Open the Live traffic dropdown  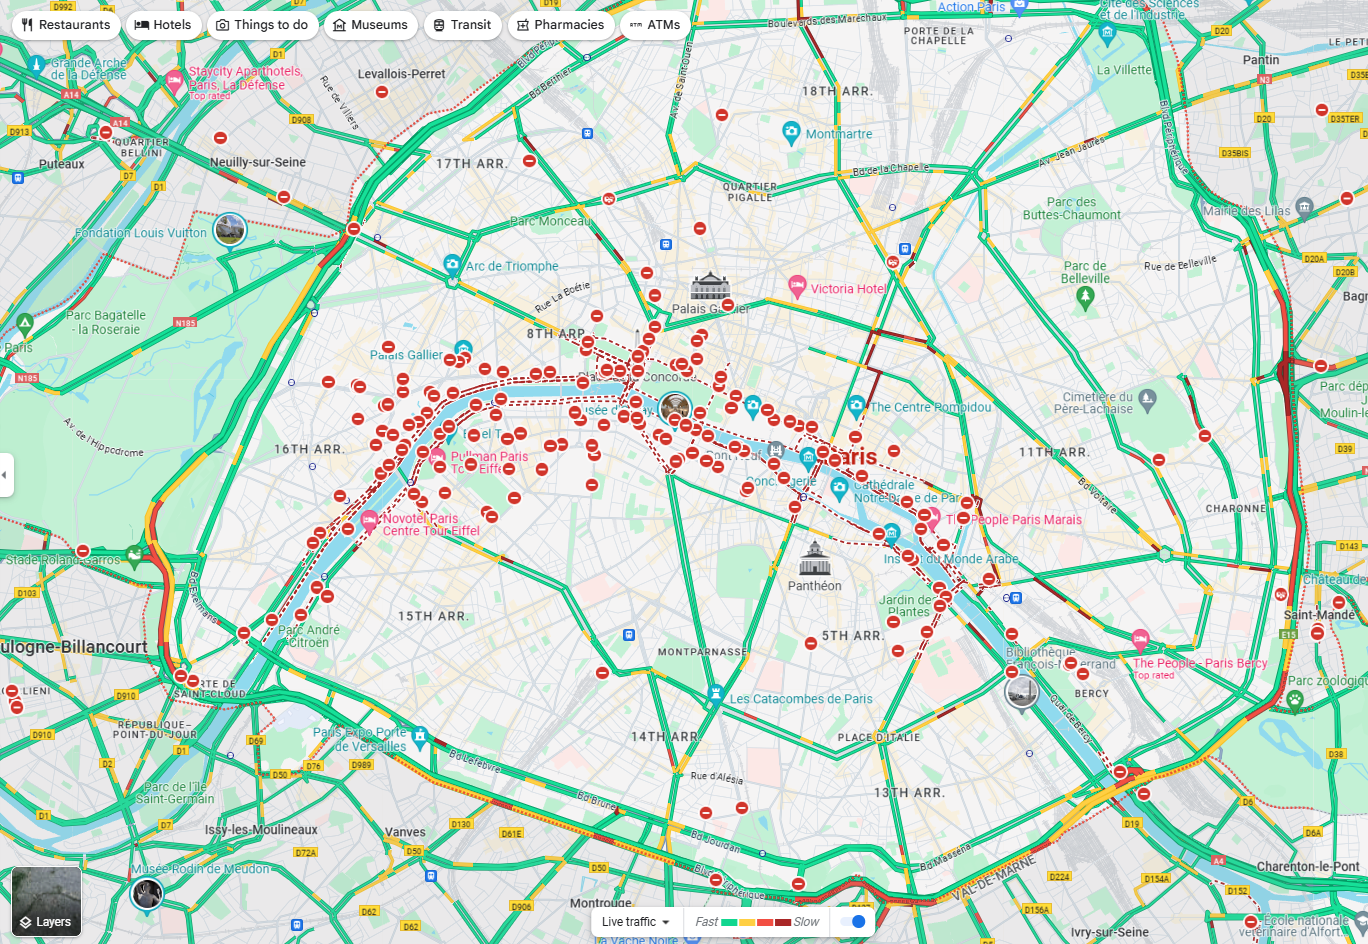click(636, 922)
